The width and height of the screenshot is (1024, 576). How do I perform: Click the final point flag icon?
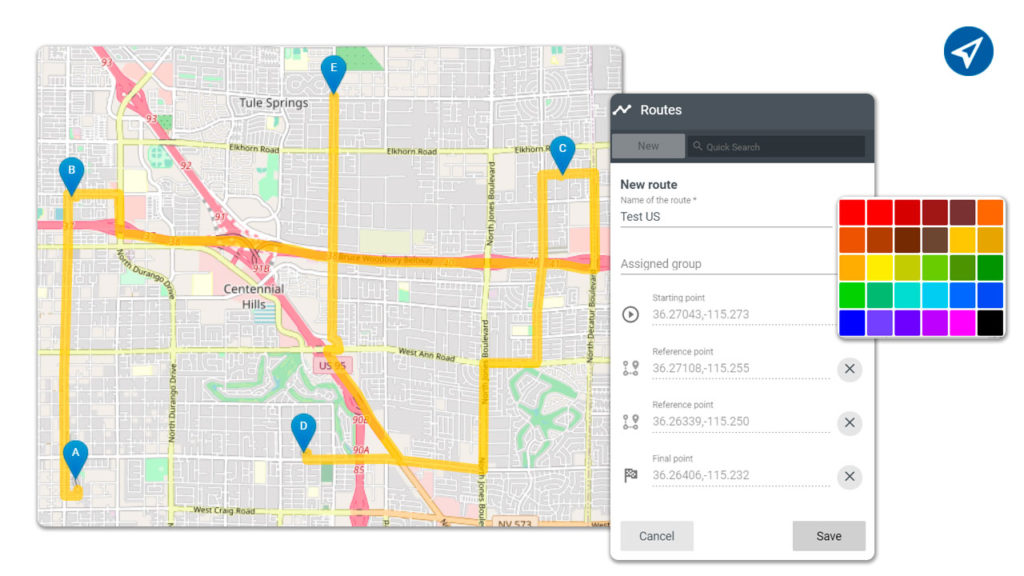630,475
